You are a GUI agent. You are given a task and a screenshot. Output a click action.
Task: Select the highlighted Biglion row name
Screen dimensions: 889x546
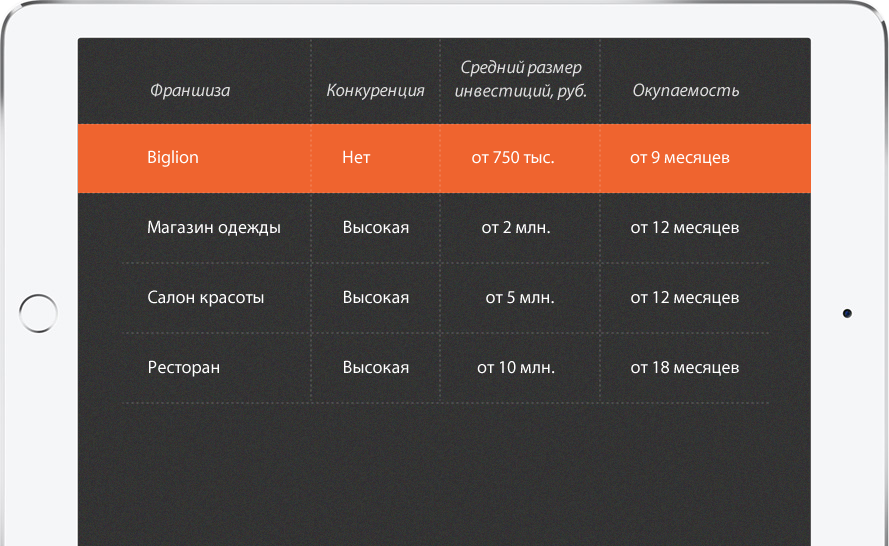(173, 158)
